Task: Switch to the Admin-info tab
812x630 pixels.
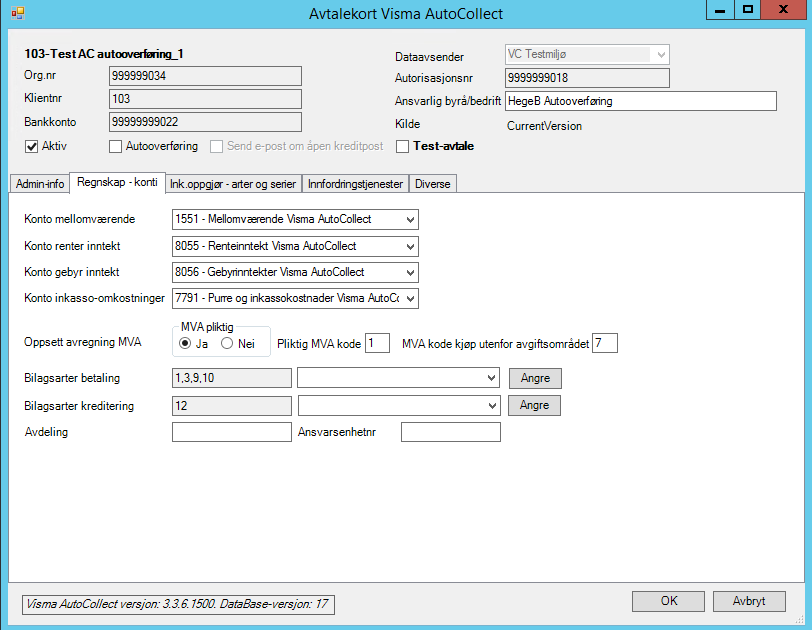Action: tap(40, 184)
